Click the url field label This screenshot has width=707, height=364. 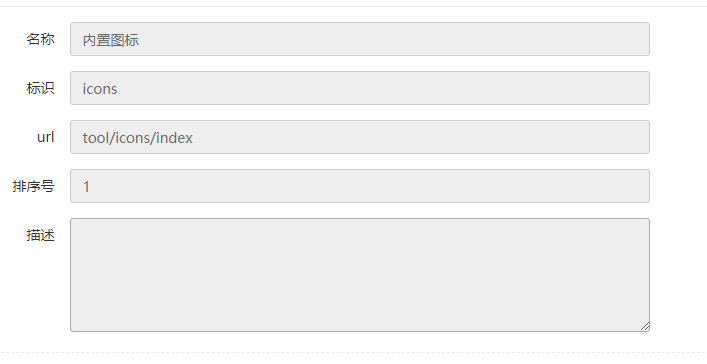[x=46, y=137]
